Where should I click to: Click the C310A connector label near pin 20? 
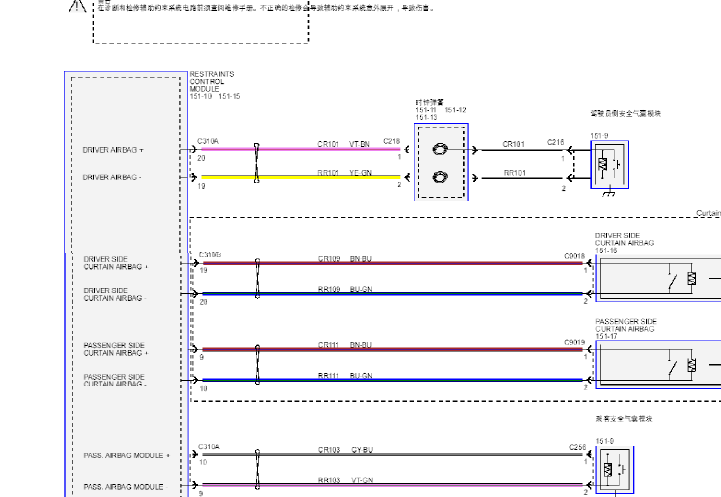pyautogui.click(x=208, y=141)
